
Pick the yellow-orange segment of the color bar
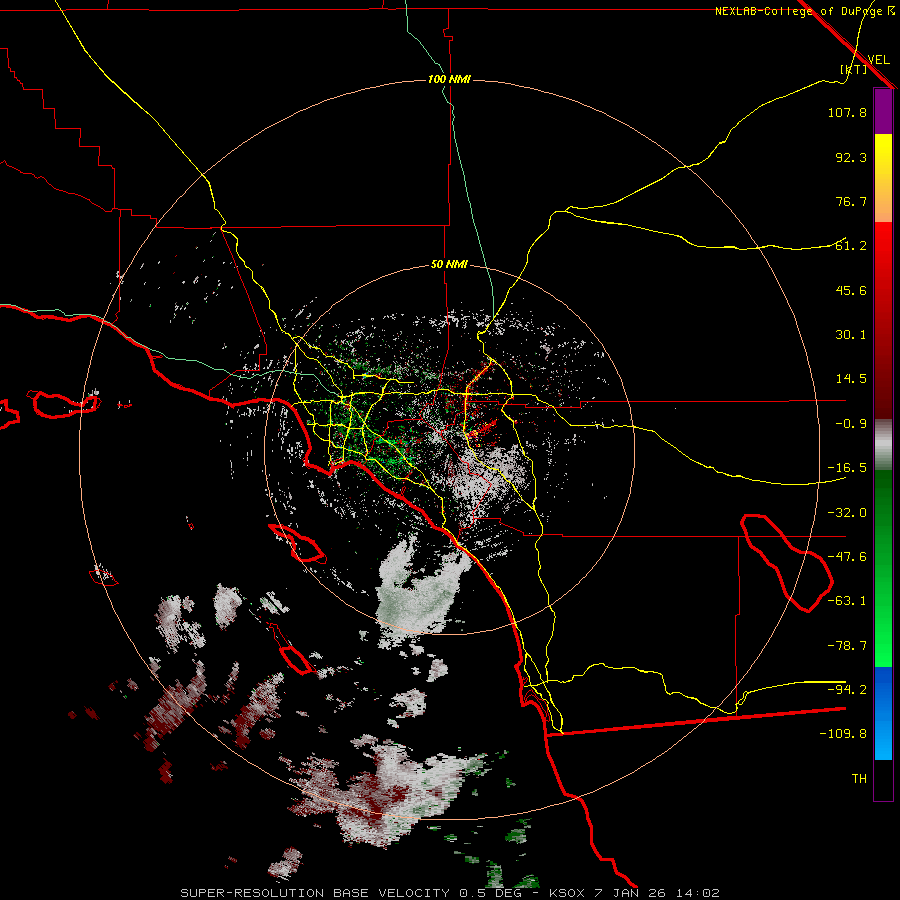[883, 178]
